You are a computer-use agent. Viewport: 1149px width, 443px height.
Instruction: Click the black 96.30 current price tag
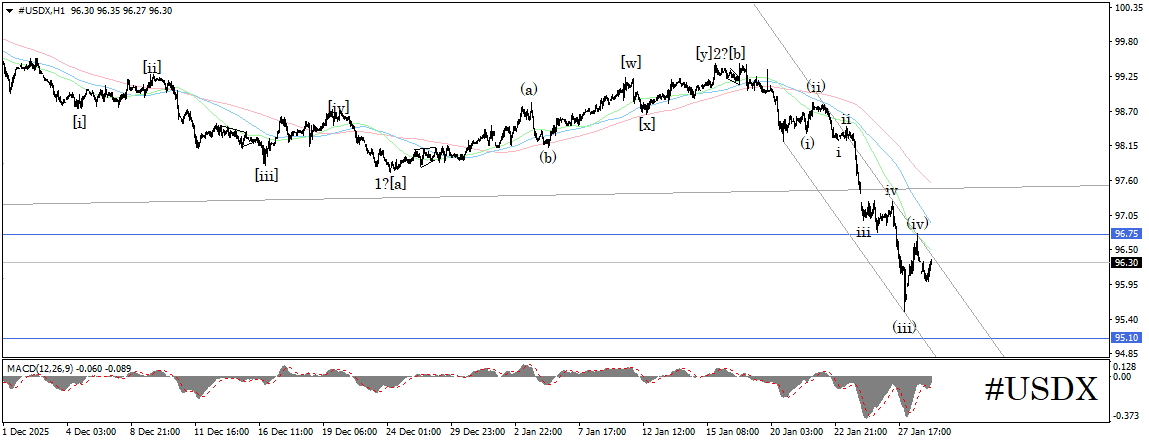(1125, 262)
